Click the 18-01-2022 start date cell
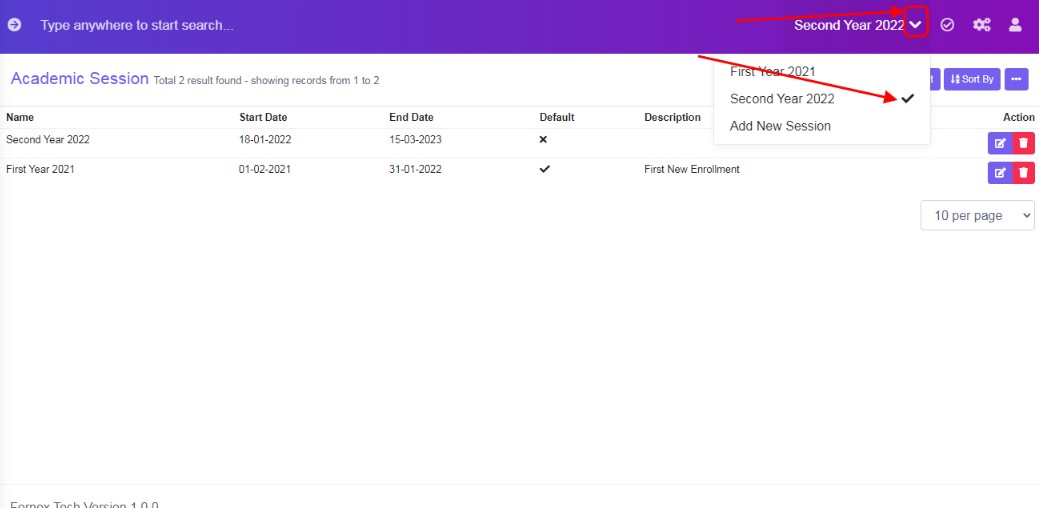Viewport: 1039px width, 508px height. 265,140
